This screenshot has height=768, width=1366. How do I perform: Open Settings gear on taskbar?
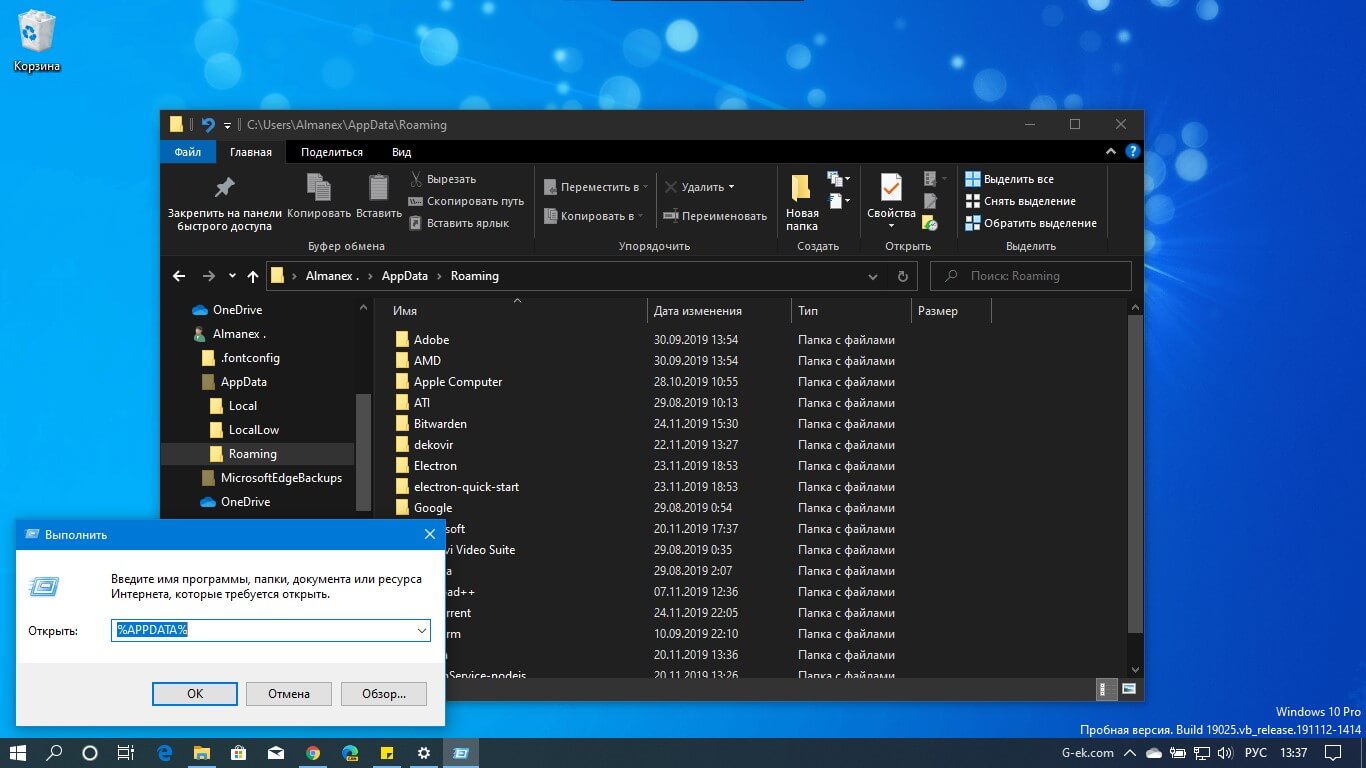tap(424, 753)
